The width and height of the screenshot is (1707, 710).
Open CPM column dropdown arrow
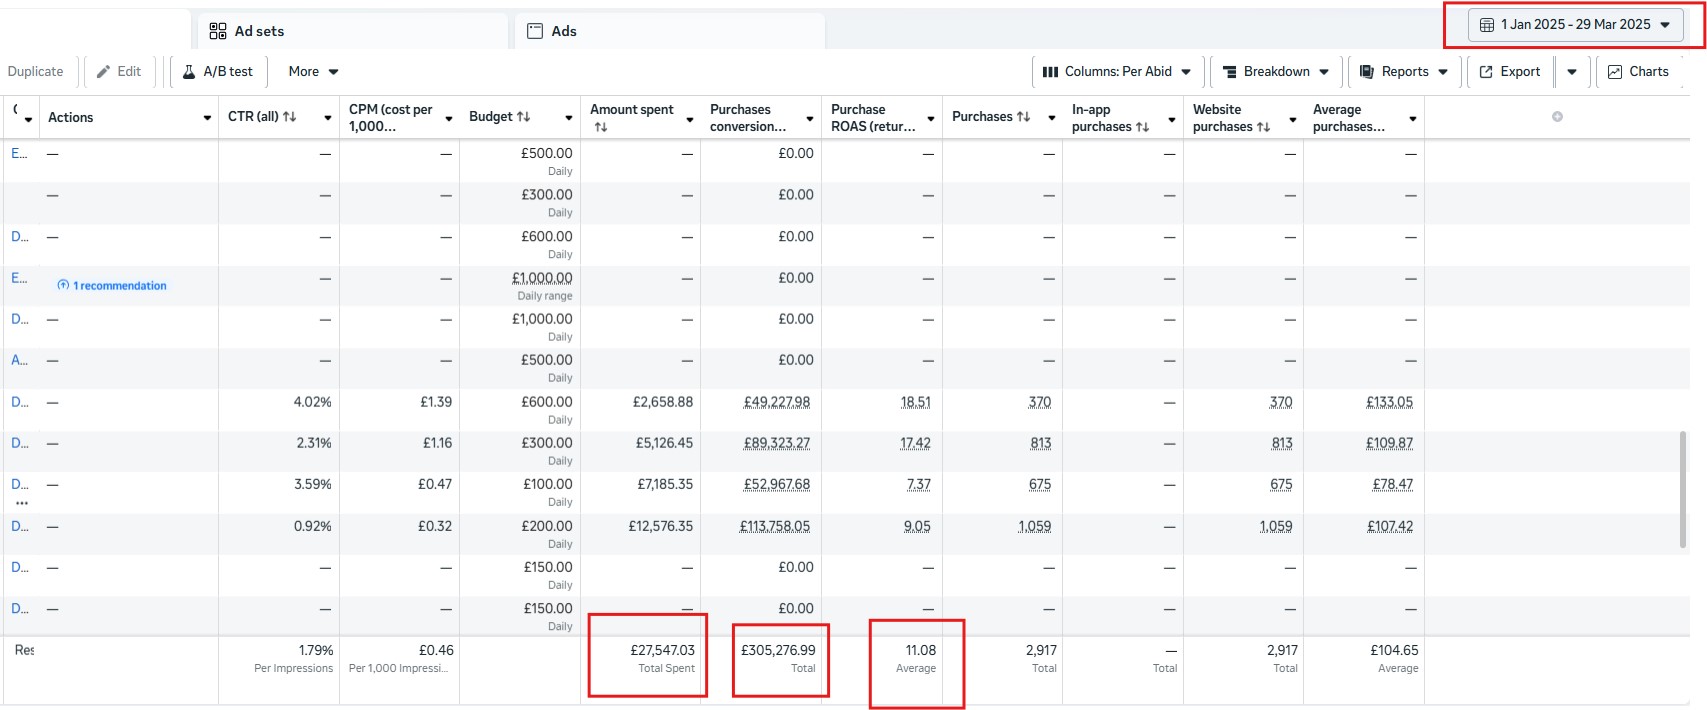pos(449,118)
